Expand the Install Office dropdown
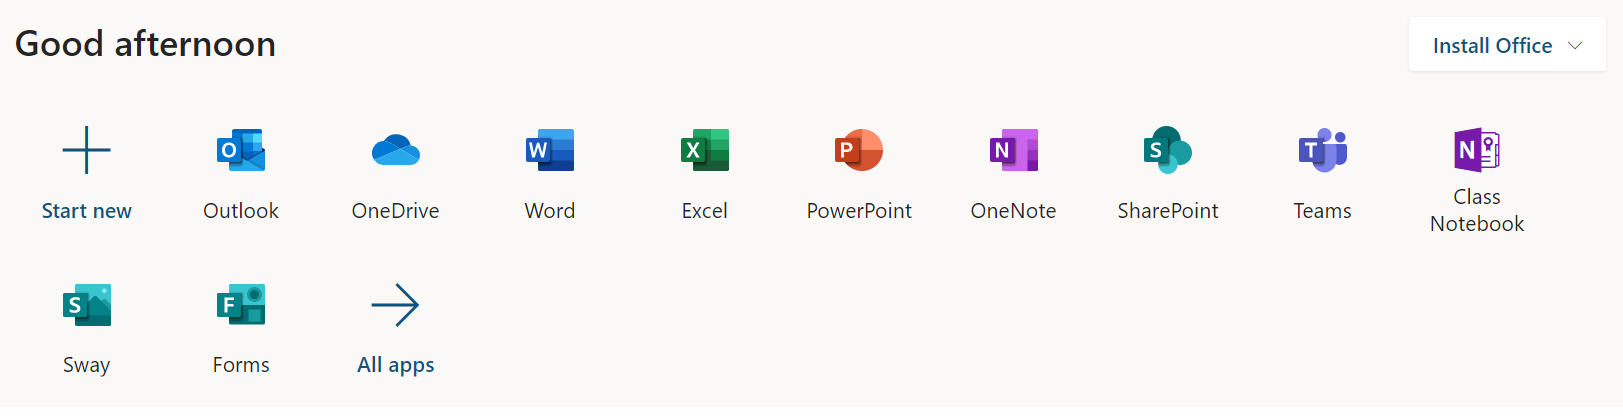 [x=1491, y=46]
